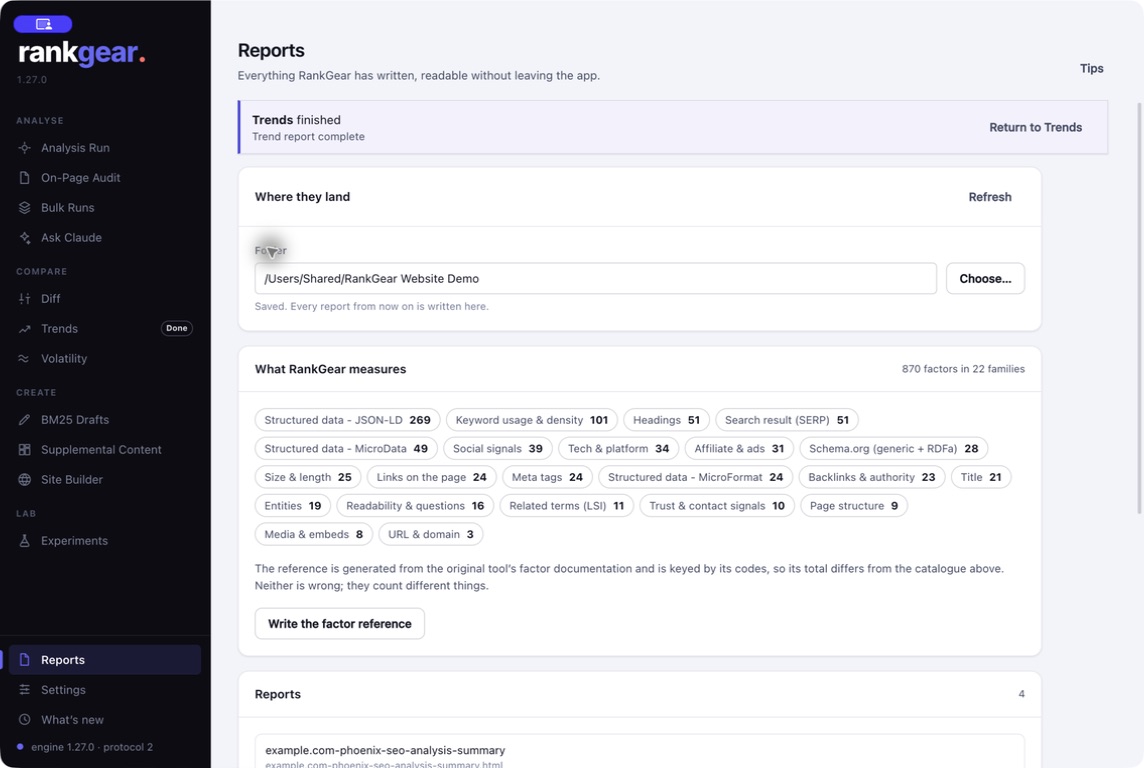Click the Backlinks & authority 23 chip
Viewport: 1144px width, 768px height.
coord(872,477)
